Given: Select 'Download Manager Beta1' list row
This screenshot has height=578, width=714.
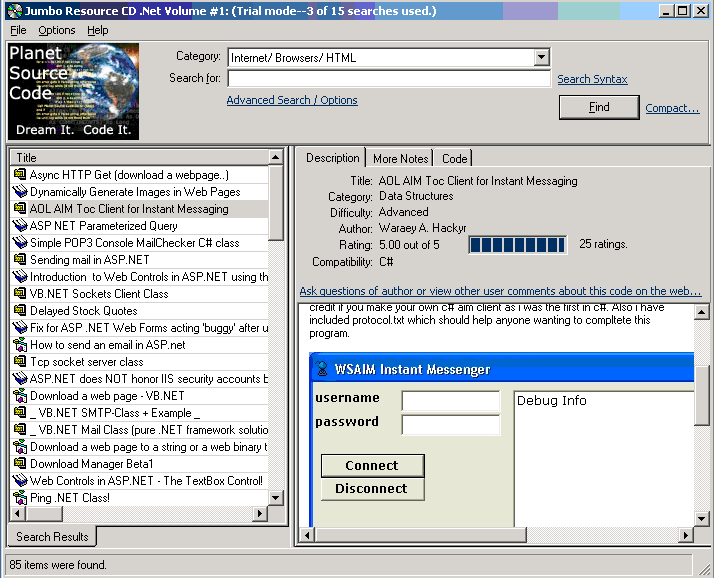Looking at the screenshot, I should (139, 464).
